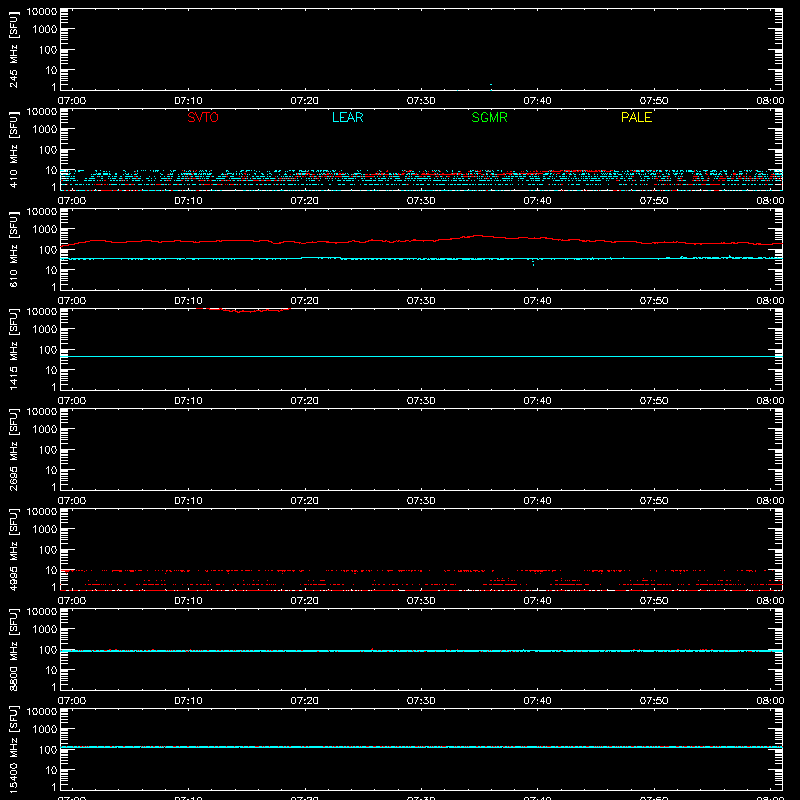Select the 4995 MHz [SFU] axis title
The height and width of the screenshot is (800, 800).
(x=13, y=549)
